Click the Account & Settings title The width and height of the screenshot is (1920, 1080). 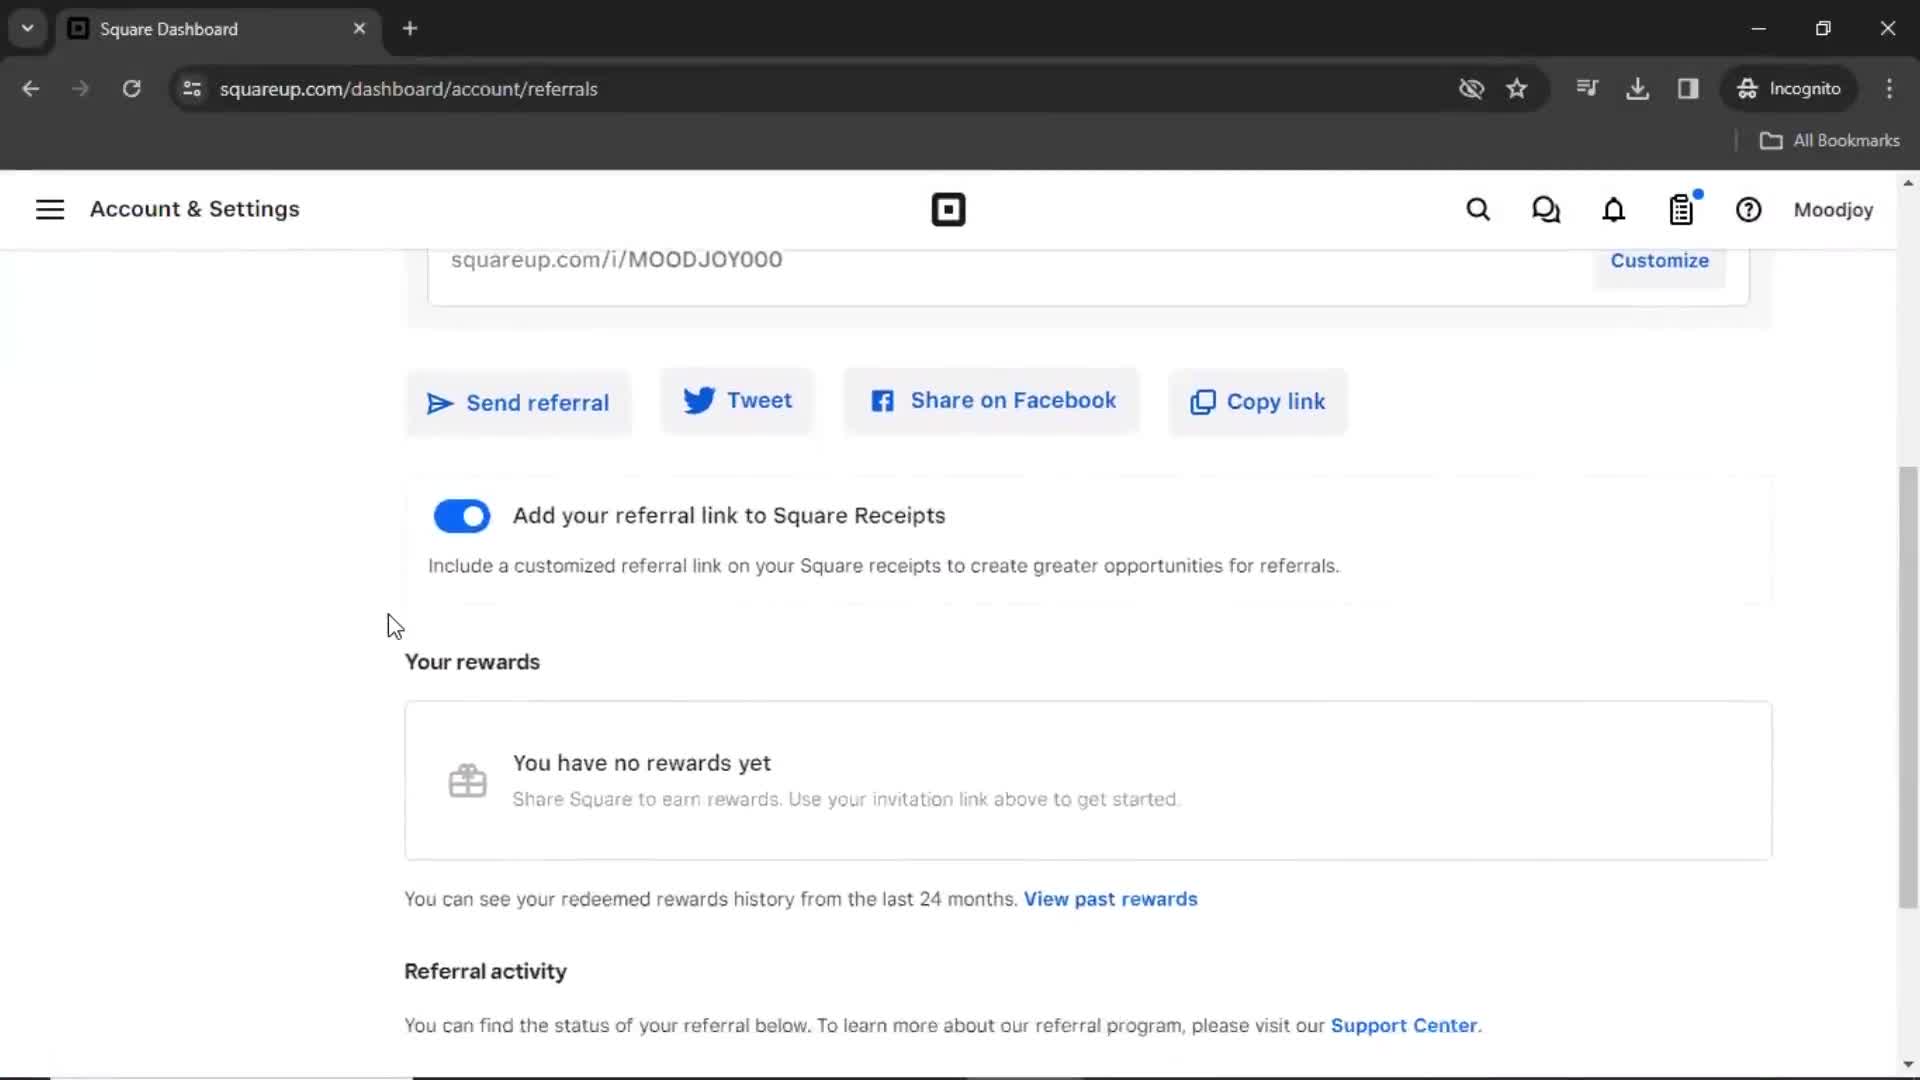(x=195, y=209)
